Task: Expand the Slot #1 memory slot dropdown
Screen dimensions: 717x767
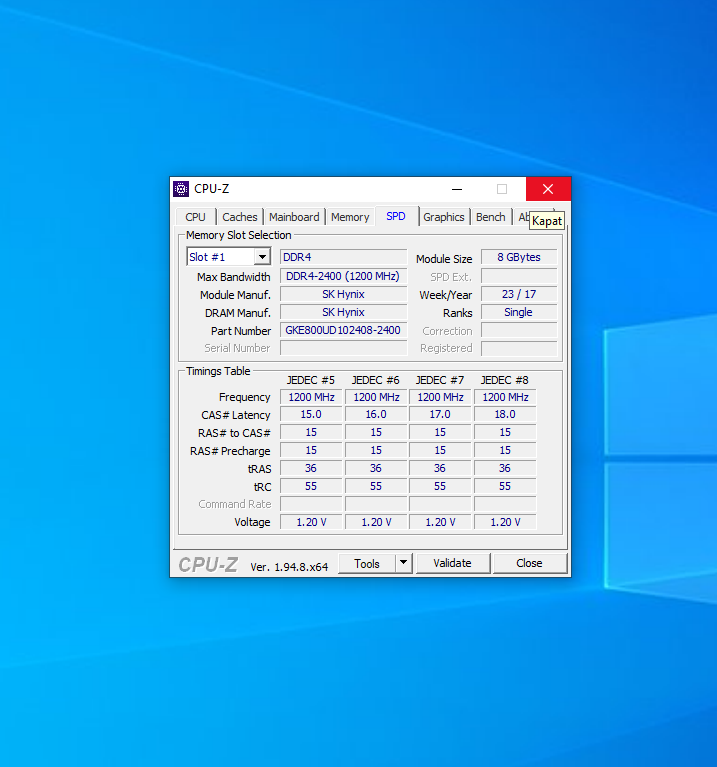Action: pyautogui.click(x=262, y=257)
